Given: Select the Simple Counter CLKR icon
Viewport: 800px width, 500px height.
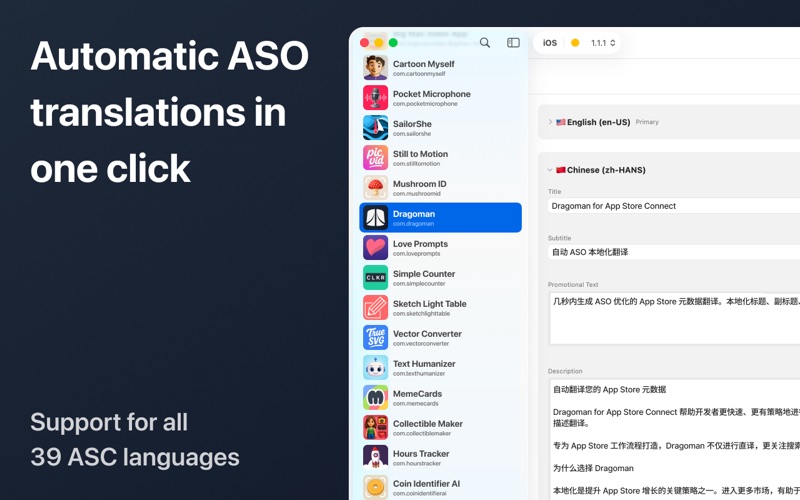Looking at the screenshot, I should 376,278.
